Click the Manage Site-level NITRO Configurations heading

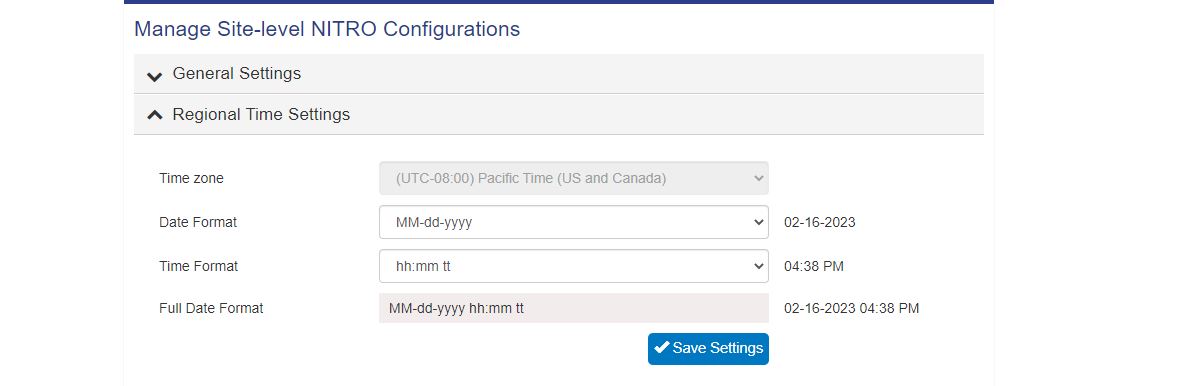[x=327, y=29]
